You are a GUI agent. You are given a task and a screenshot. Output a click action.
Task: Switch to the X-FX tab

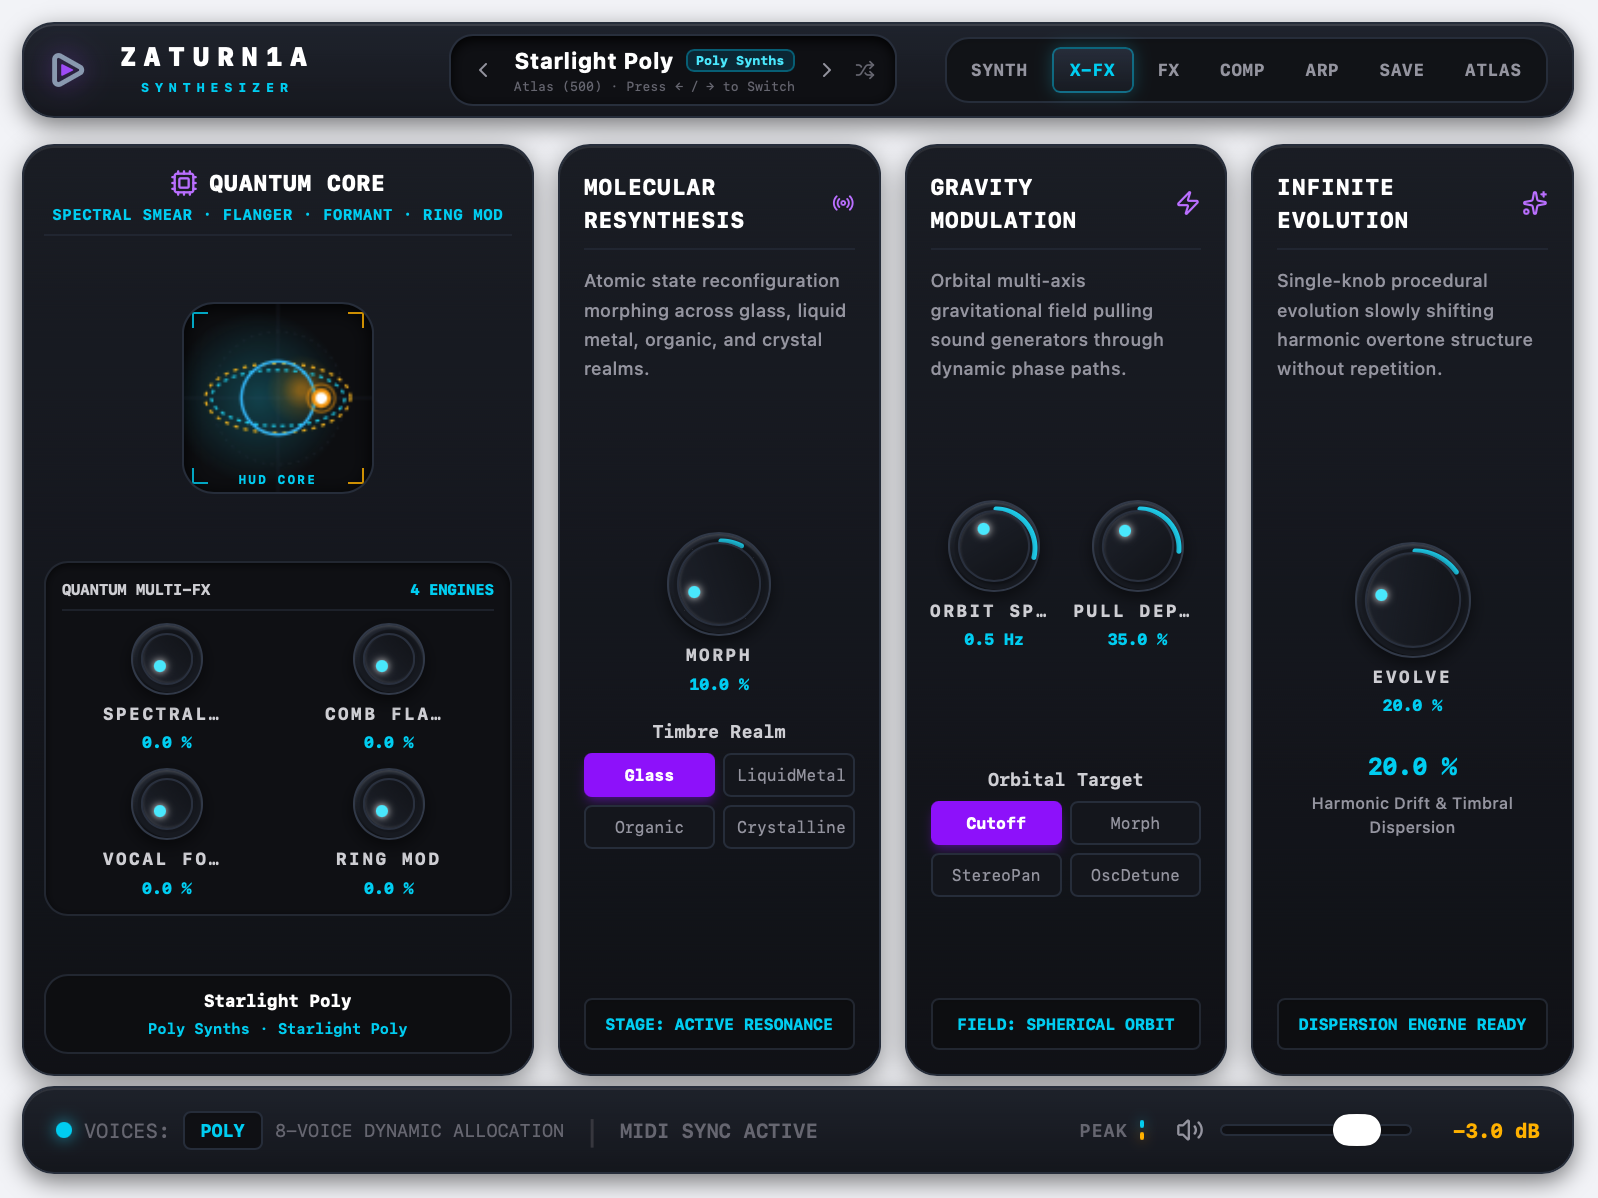pyautogui.click(x=1092, y=70)
